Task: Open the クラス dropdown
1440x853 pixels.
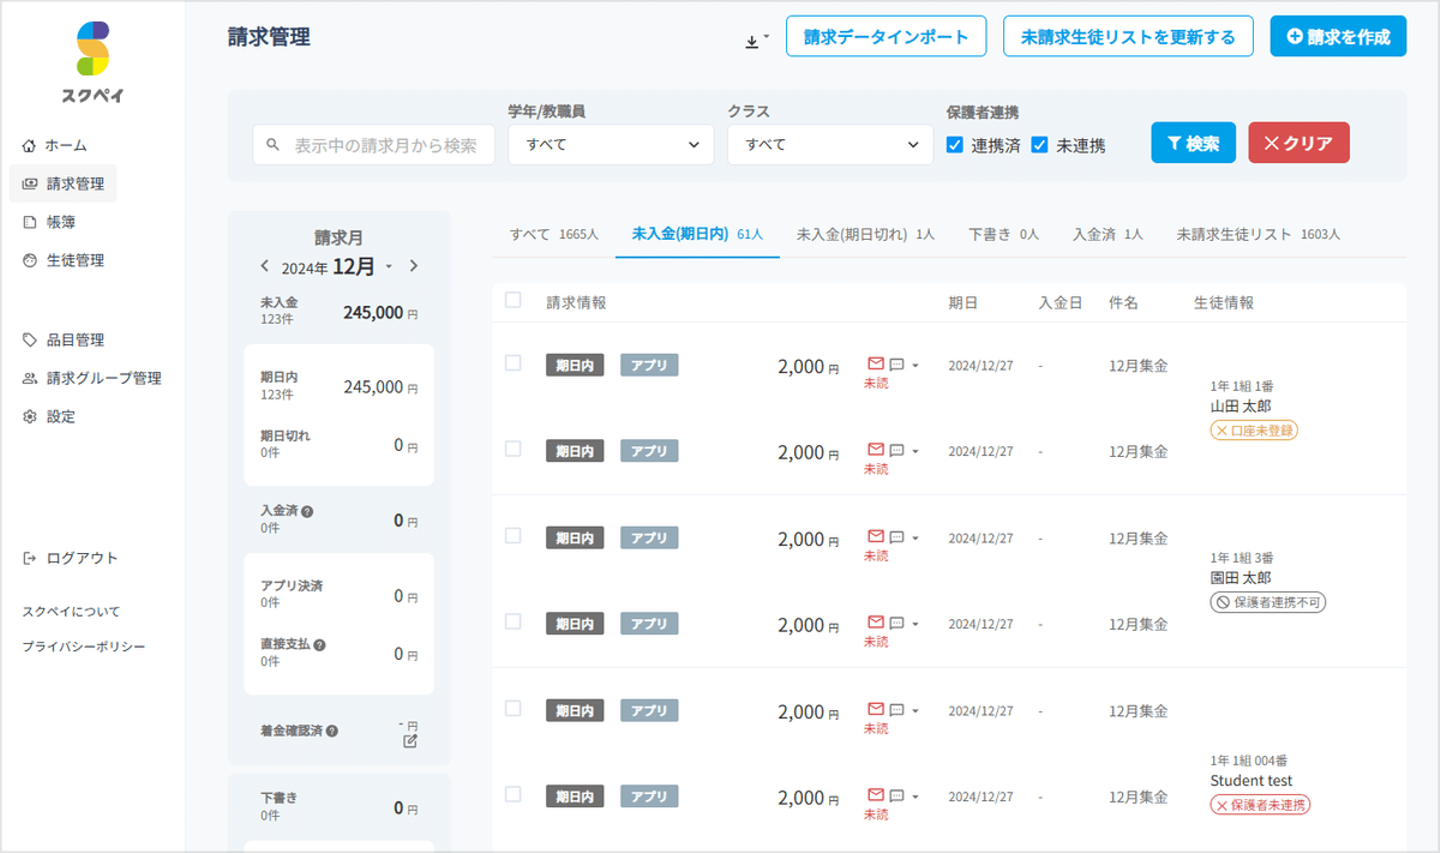Action: tap(829, 145)
